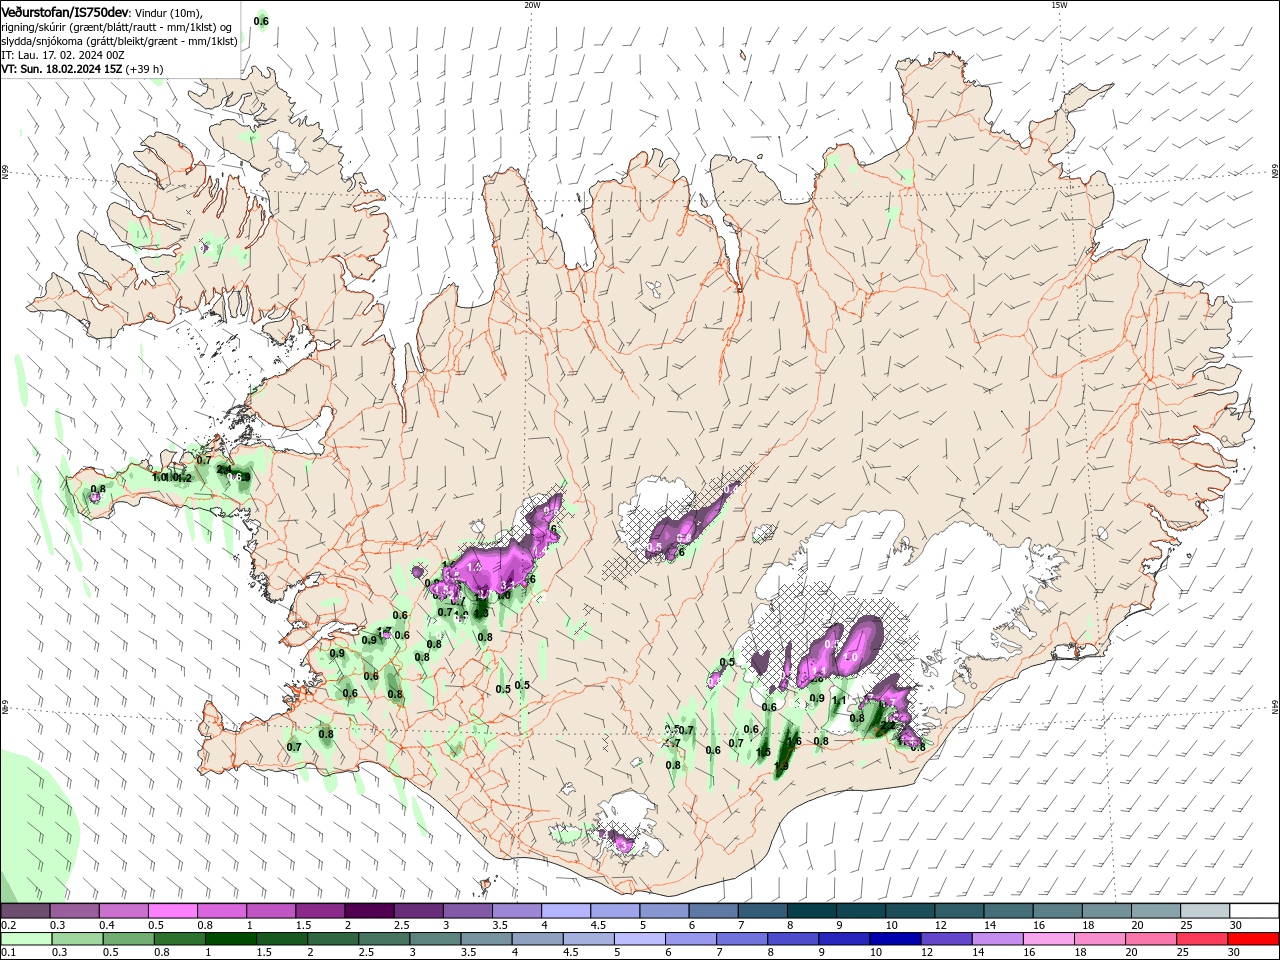Select the 'IT: Lau. 17. 02. 2024 00Z' line
Screen dimensions: 1280x960
click(x=62, y=55)
